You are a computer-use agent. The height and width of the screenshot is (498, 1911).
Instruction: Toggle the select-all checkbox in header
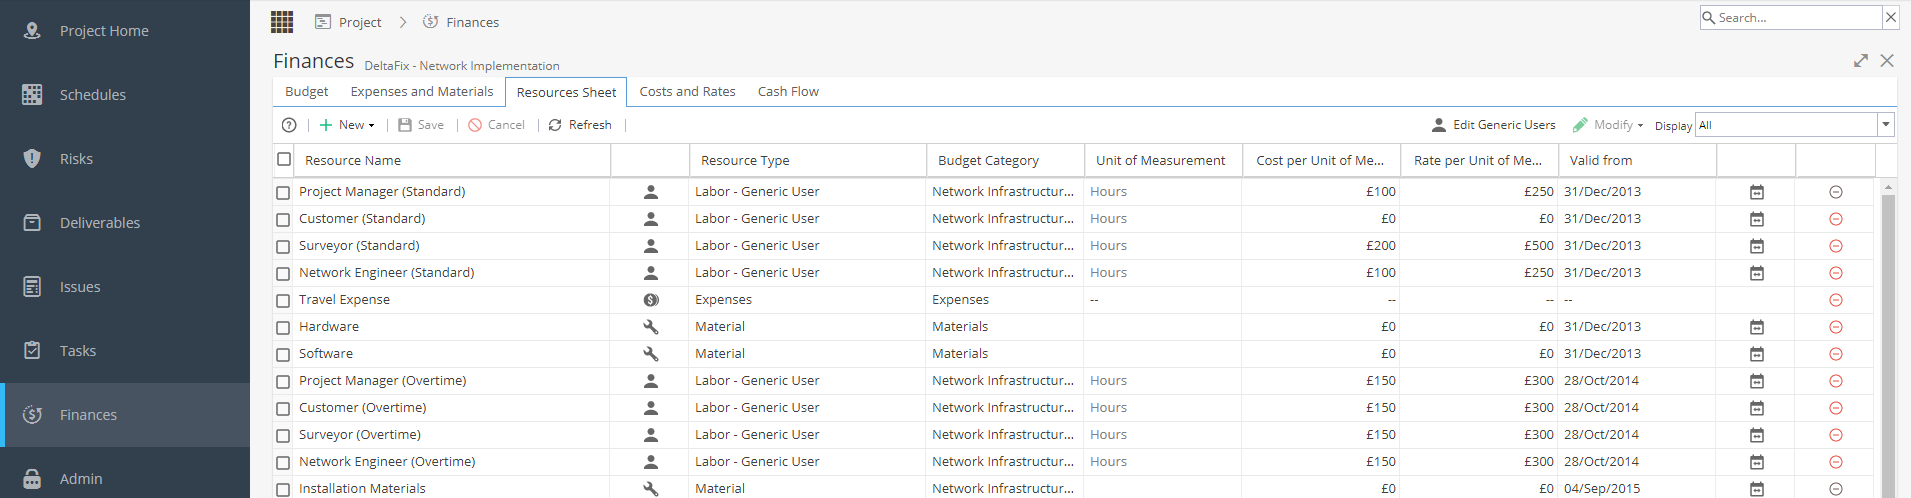click(284, 159)
